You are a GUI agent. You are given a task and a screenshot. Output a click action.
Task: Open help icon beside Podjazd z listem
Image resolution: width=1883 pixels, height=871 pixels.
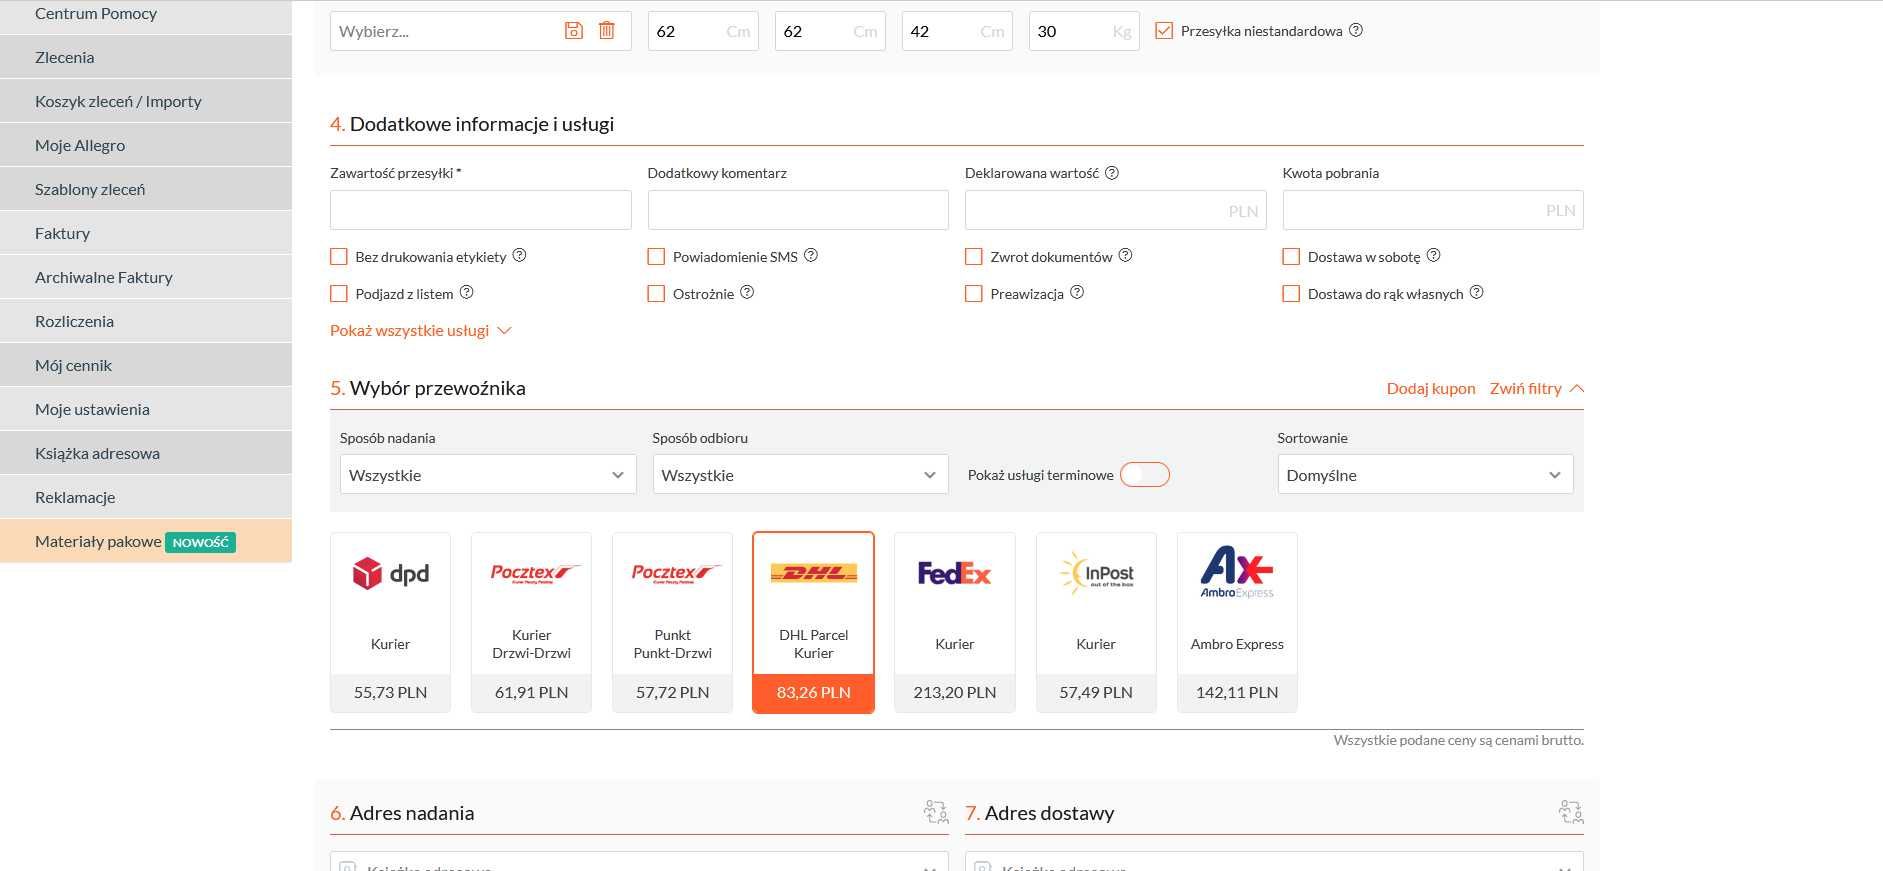click(x=467, y=293)
